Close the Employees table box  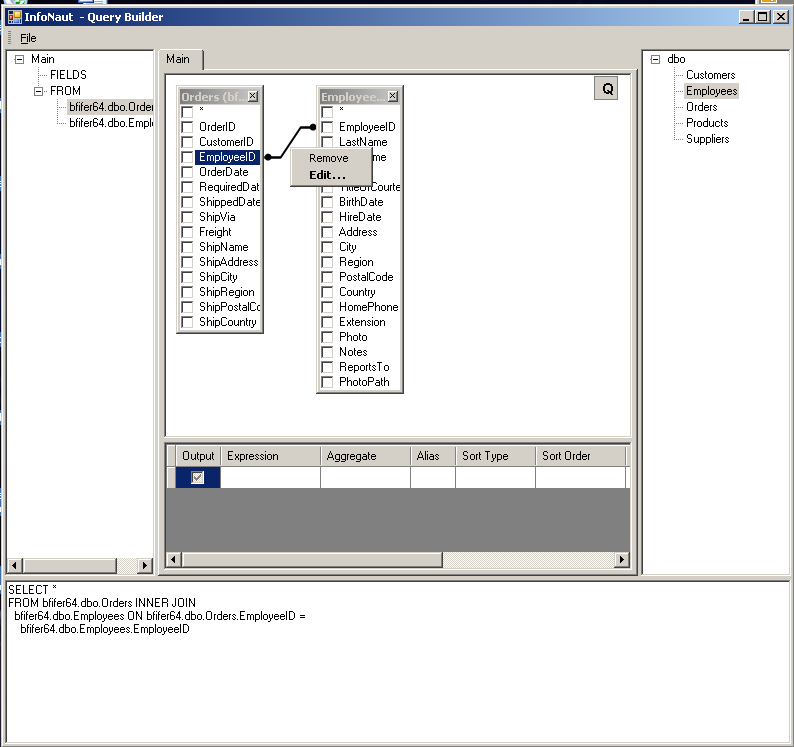[392, 97]
